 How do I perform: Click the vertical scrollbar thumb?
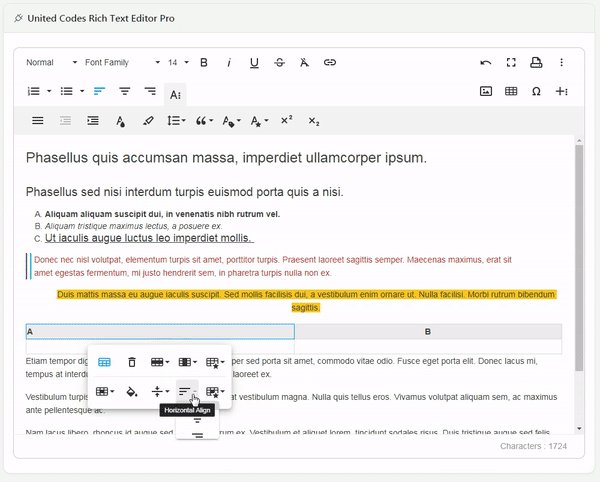pyautogui.click(x=579, y=258)
